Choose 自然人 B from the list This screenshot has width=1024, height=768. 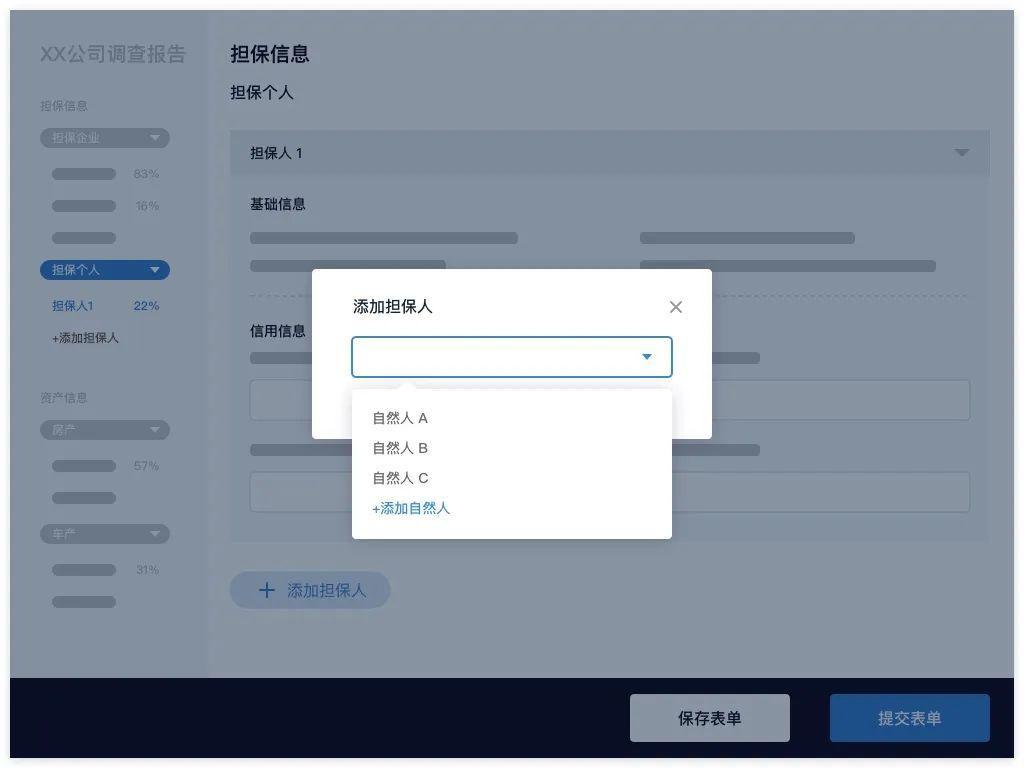pos(400,448)
